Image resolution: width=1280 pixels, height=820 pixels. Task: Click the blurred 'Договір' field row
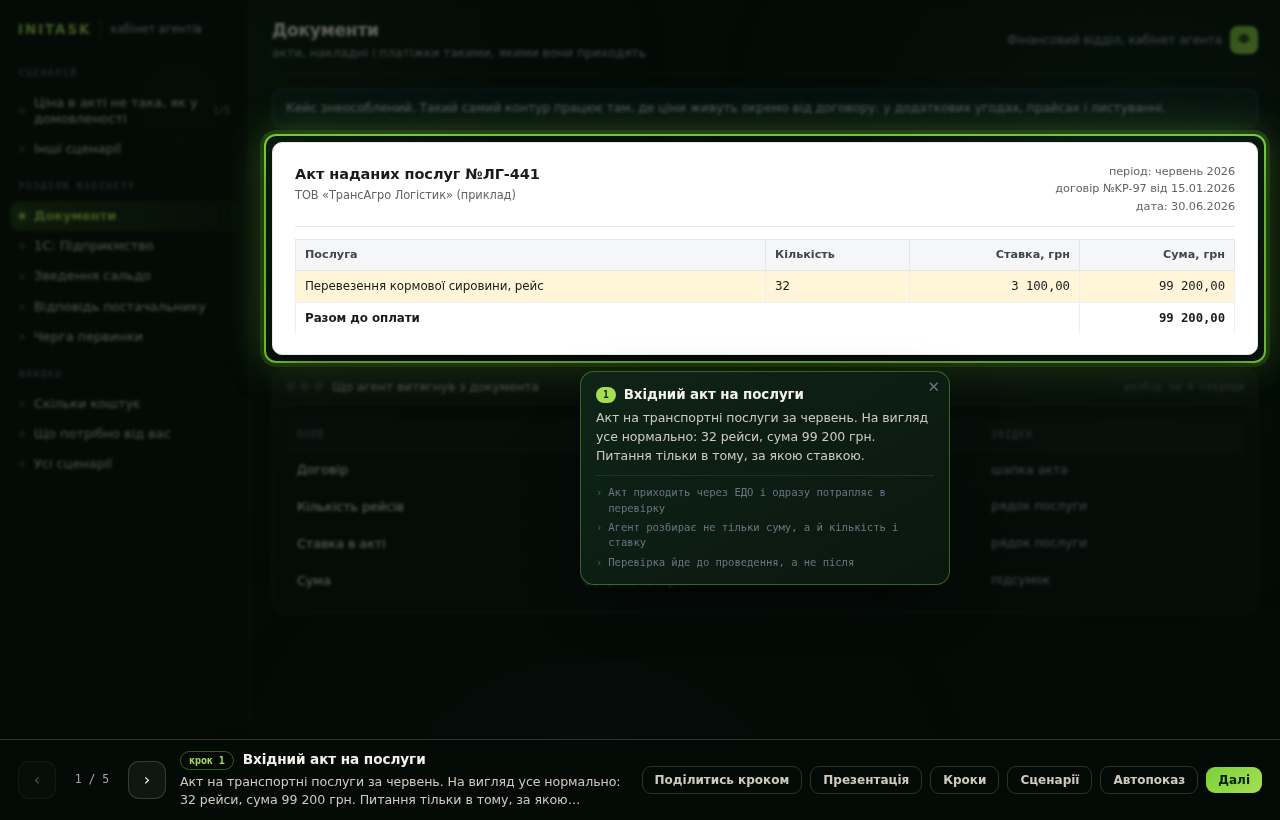click(765, 470)
